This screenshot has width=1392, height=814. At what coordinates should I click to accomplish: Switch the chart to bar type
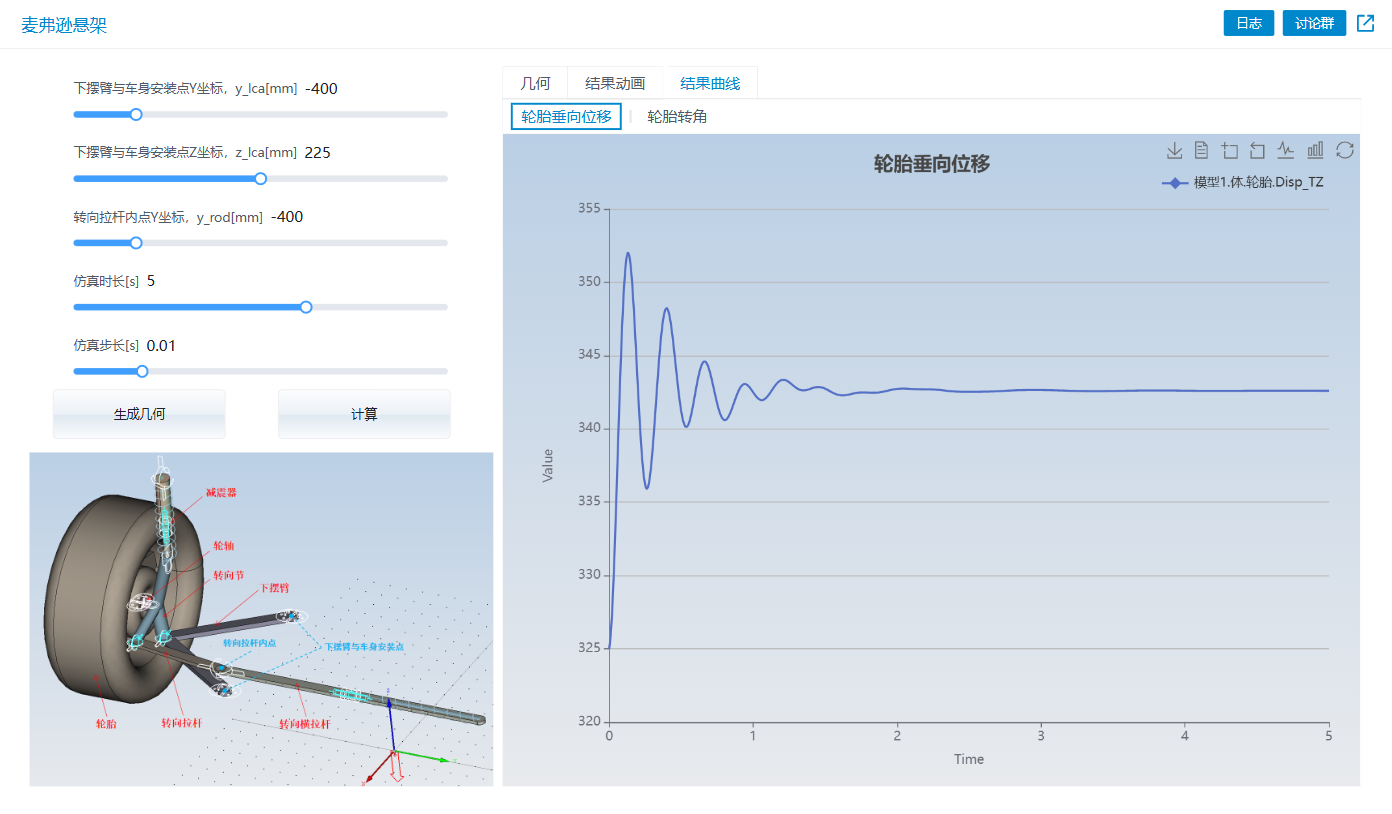point(1315,150)
